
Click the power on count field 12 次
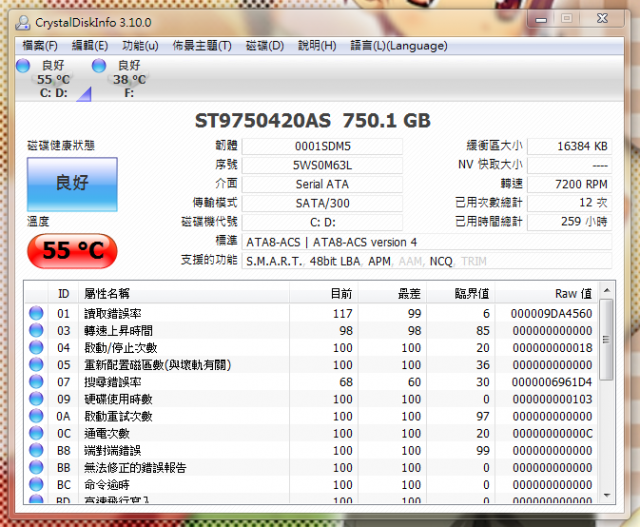click(x=569, y=203)
